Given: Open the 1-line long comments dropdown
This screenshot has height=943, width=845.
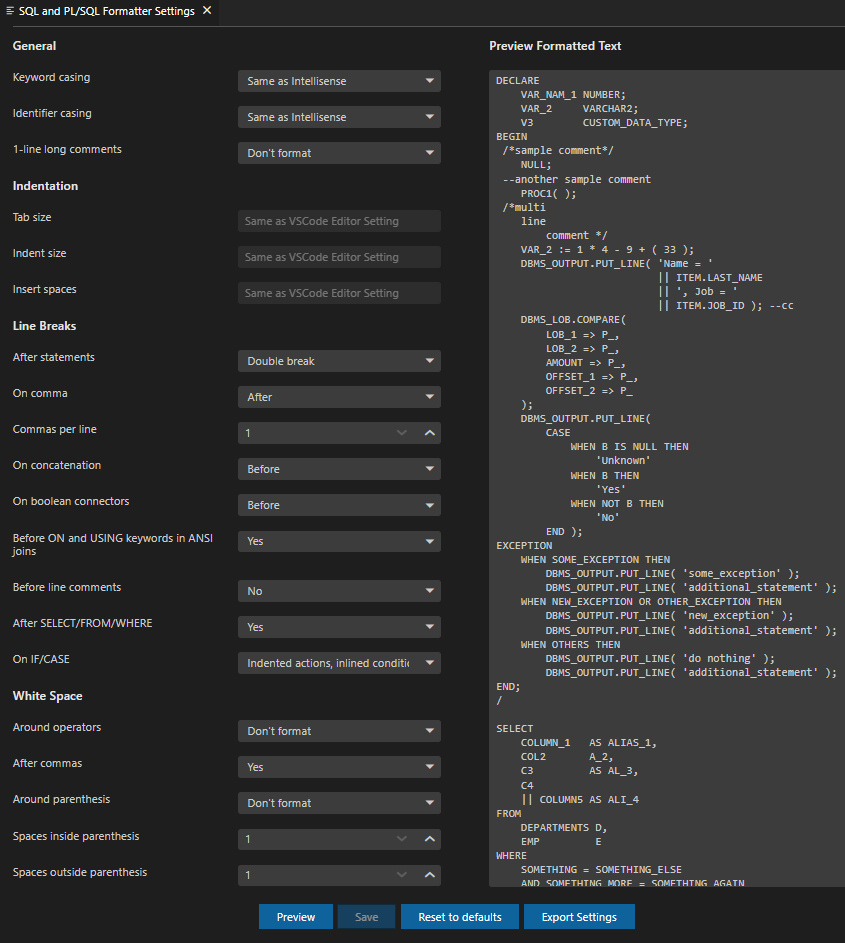Looking at the screenshot, I should tap(339, 153).
